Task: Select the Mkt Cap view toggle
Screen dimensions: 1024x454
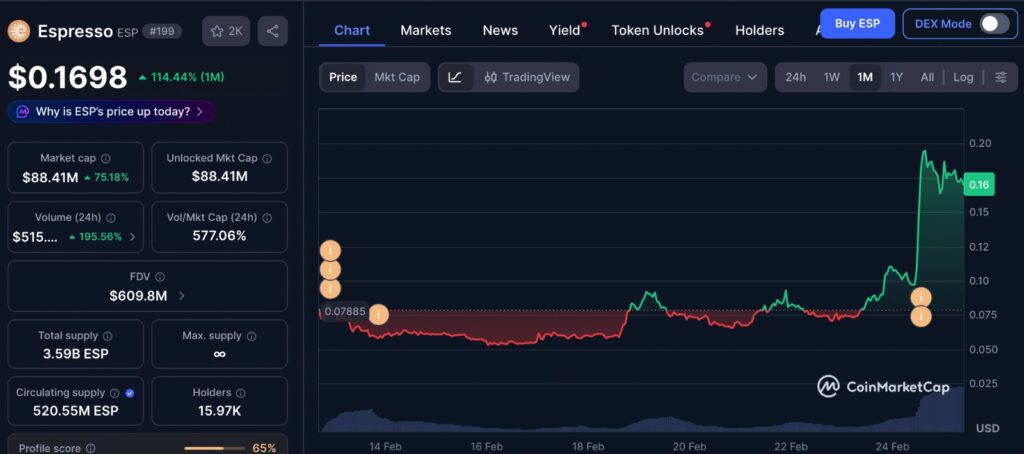Action: point(397,77)
